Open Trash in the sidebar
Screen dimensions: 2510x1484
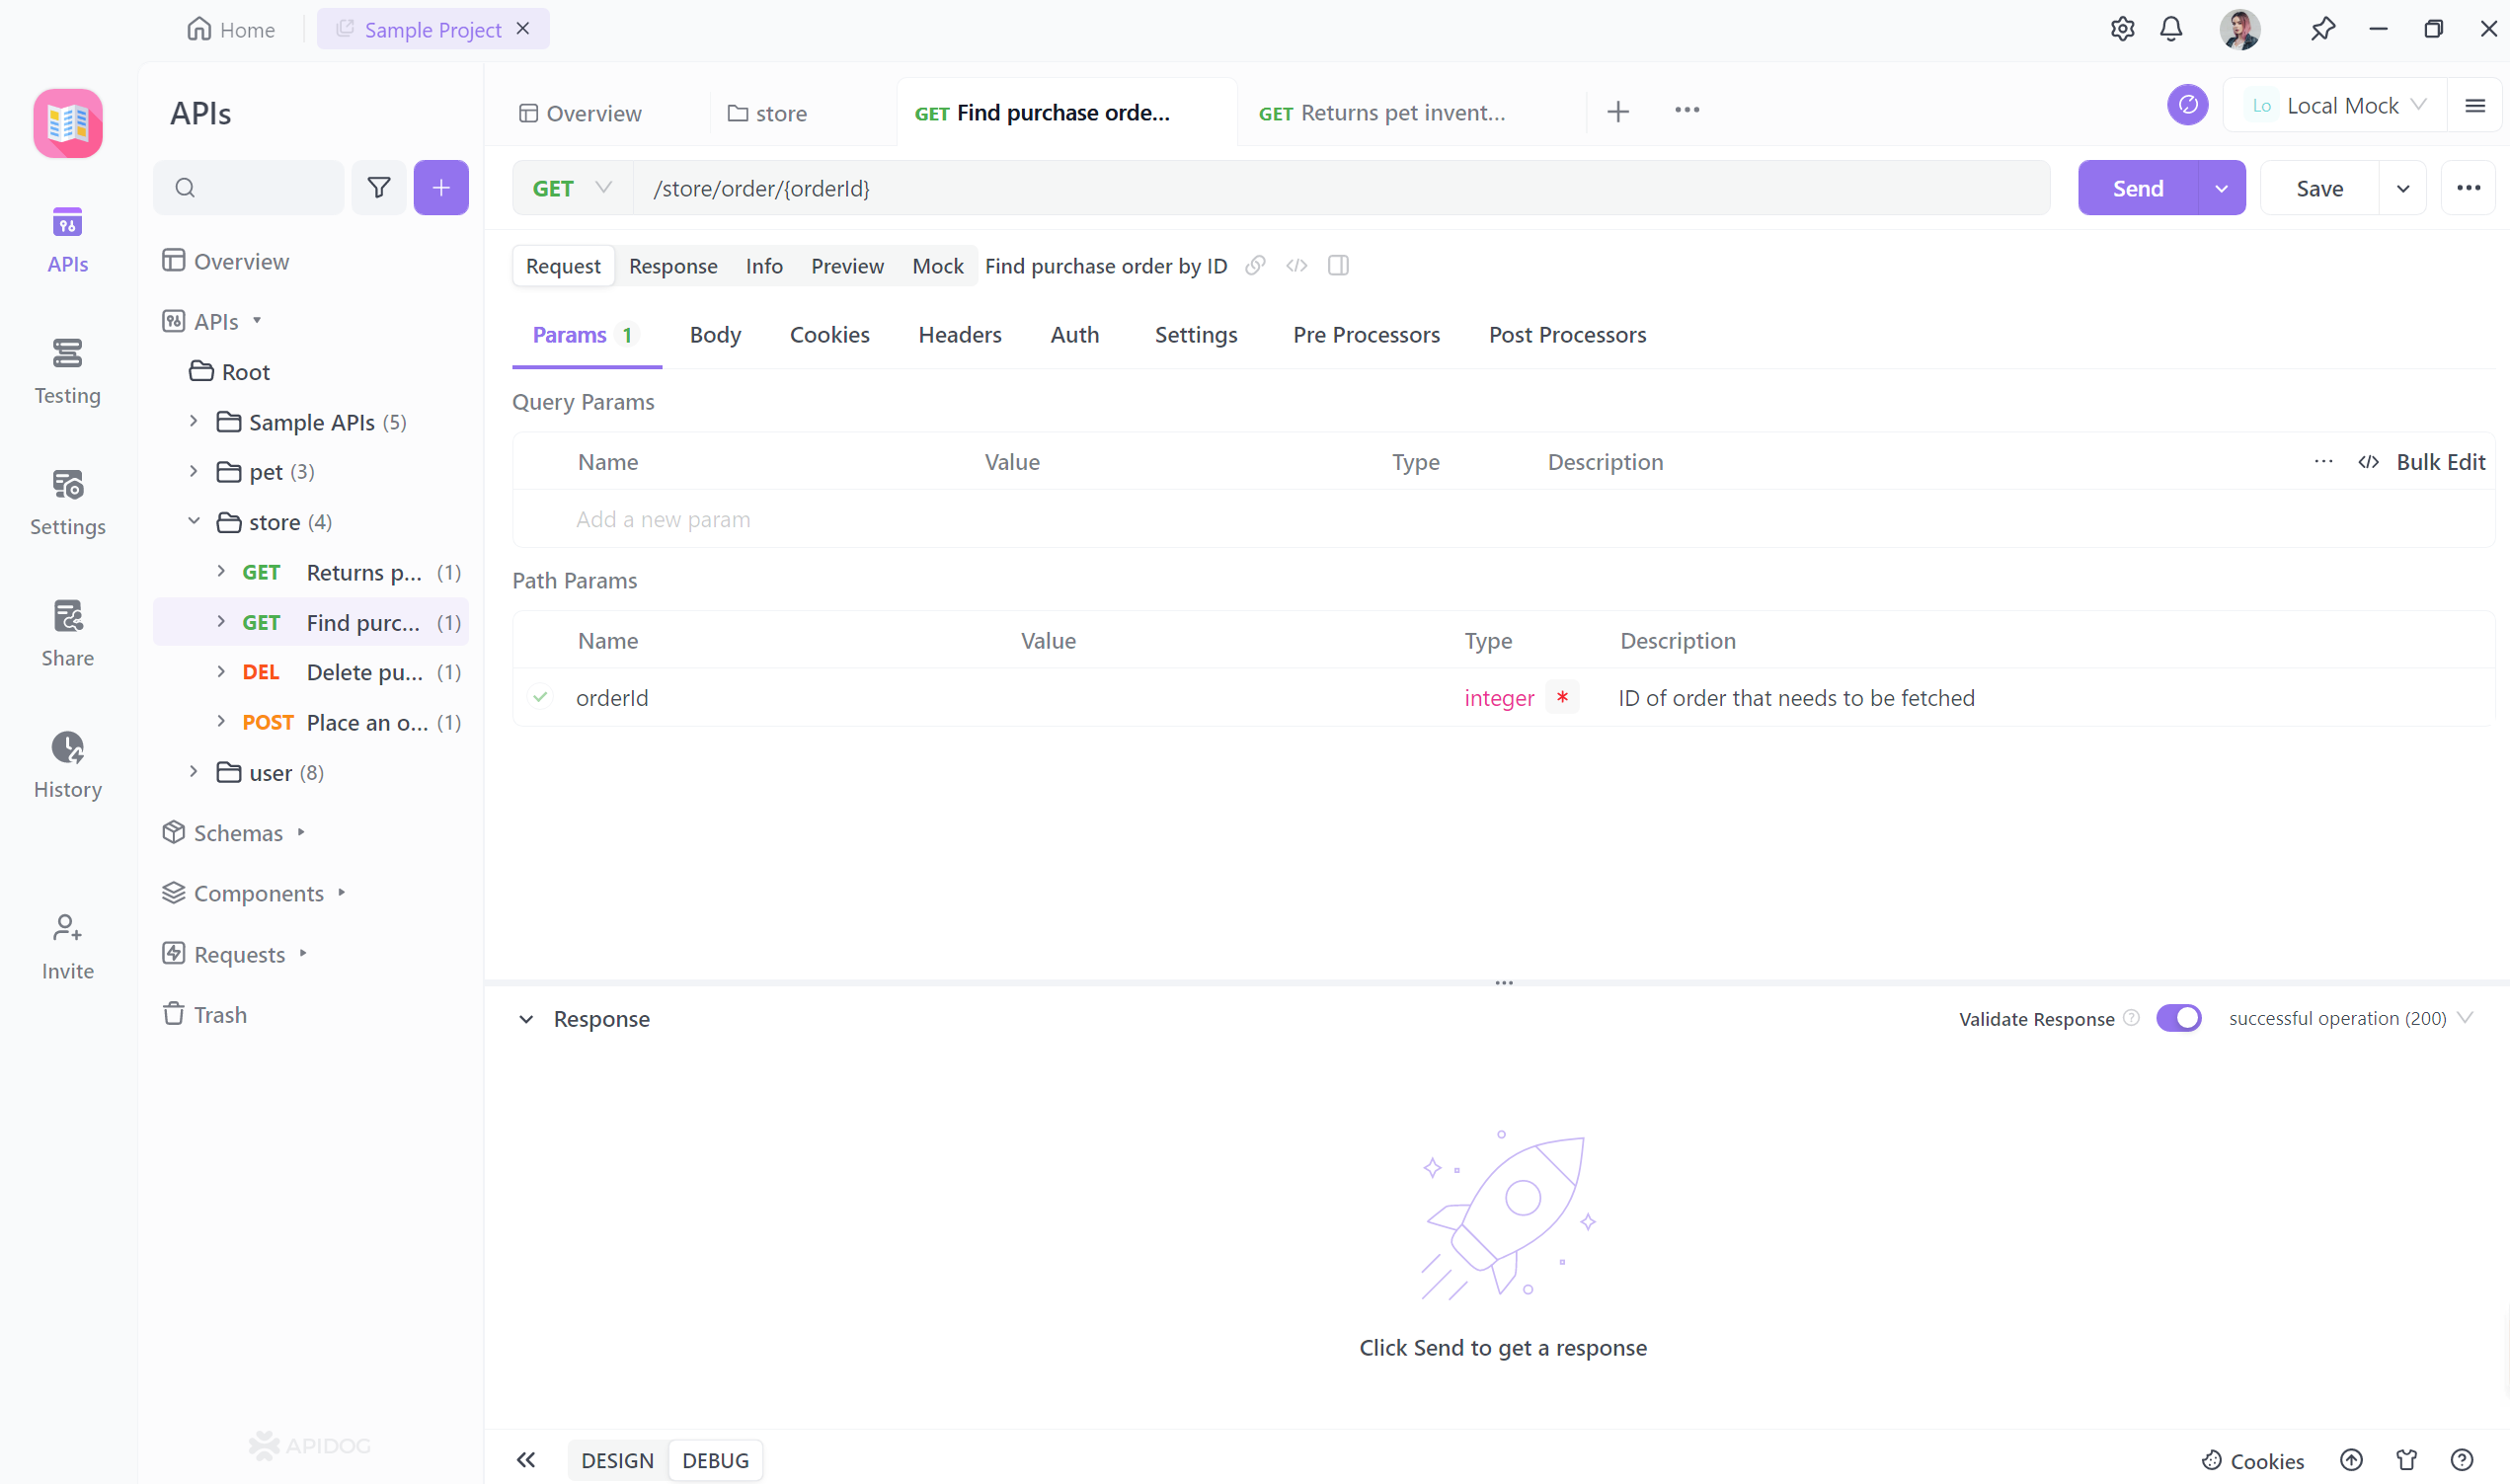click(204, 1014)
